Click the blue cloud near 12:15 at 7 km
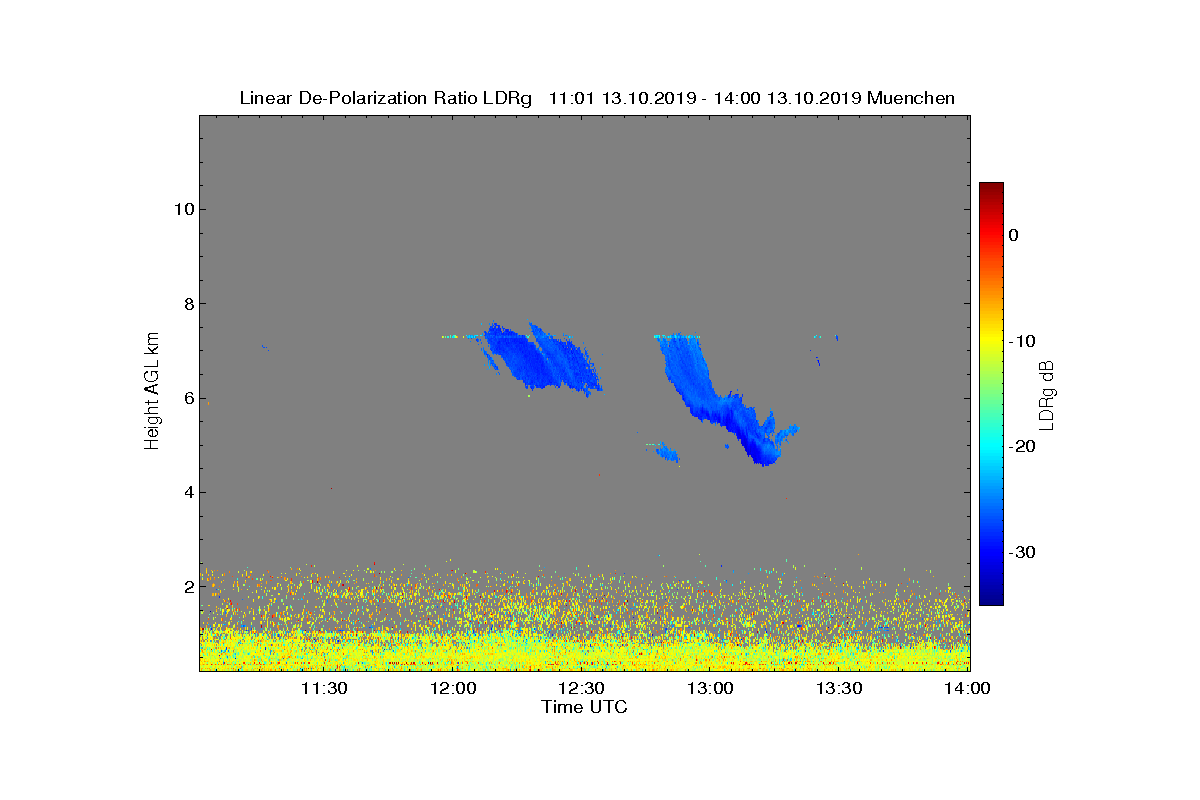The height and width of the screenshot is (800, 1200). [x=540, y=358]
